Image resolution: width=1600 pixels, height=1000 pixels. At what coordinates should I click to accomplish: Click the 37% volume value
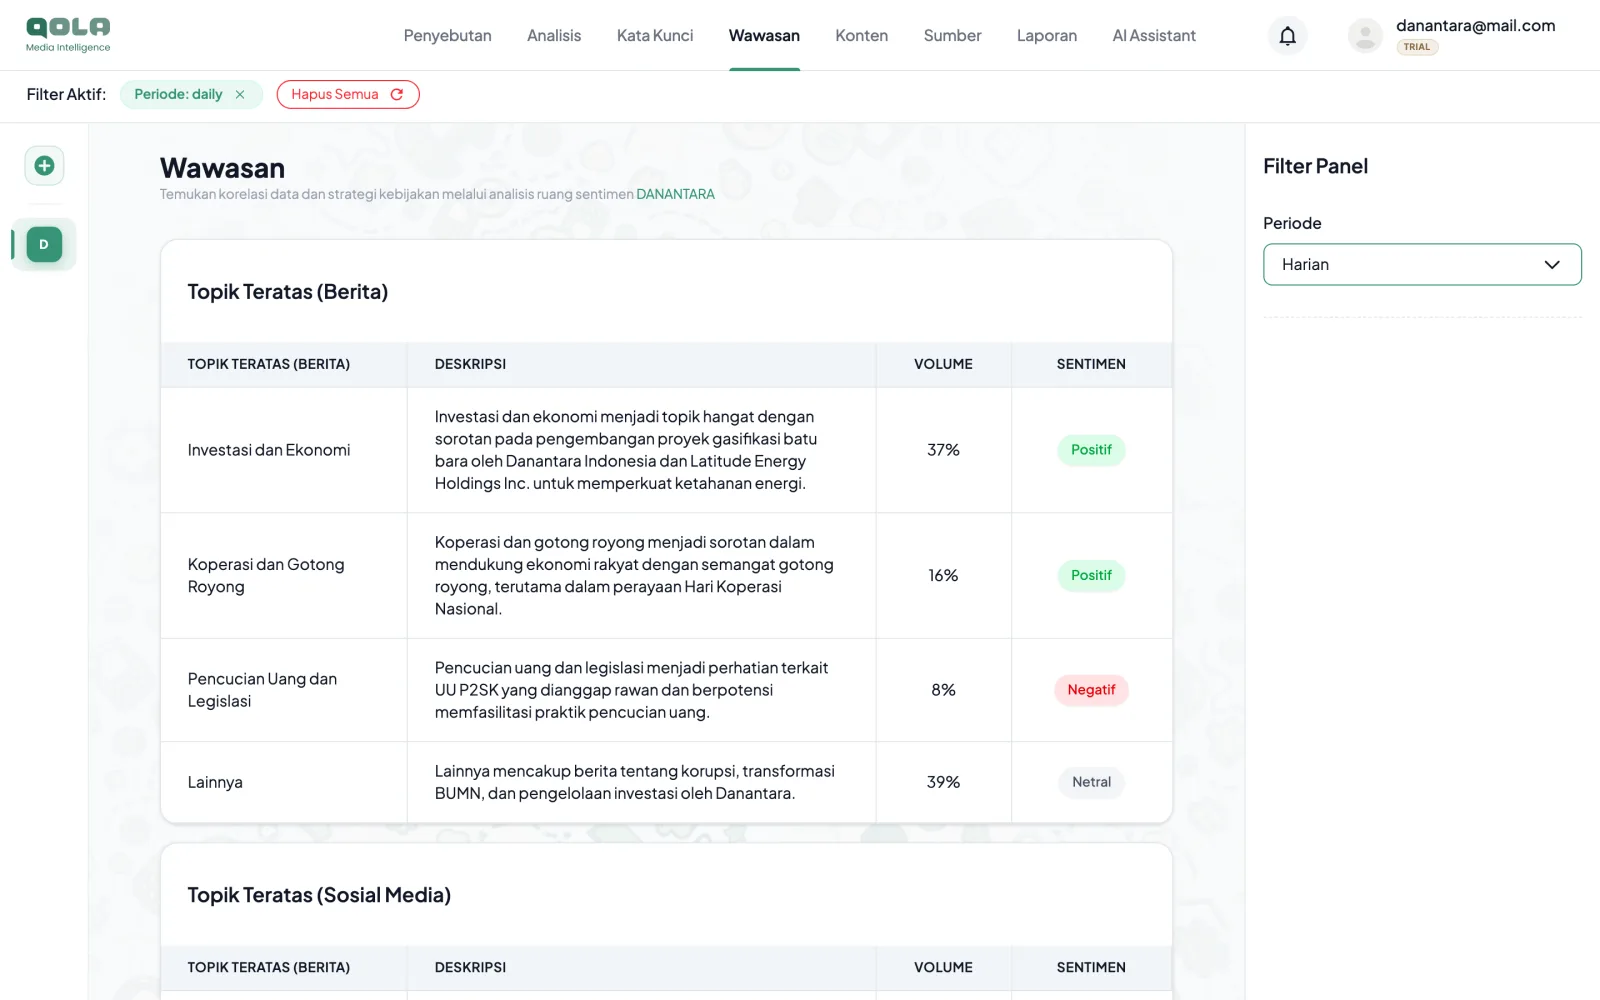[x=943, y=450]
